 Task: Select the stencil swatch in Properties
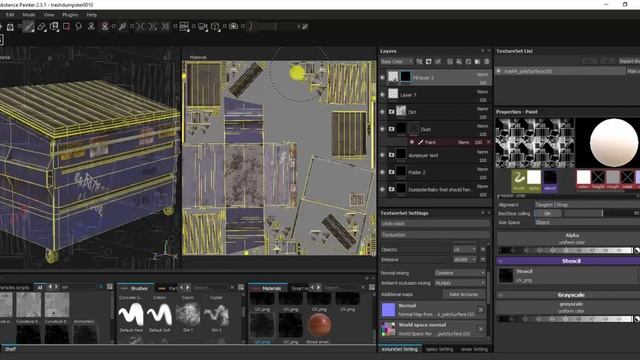point(550,180)
